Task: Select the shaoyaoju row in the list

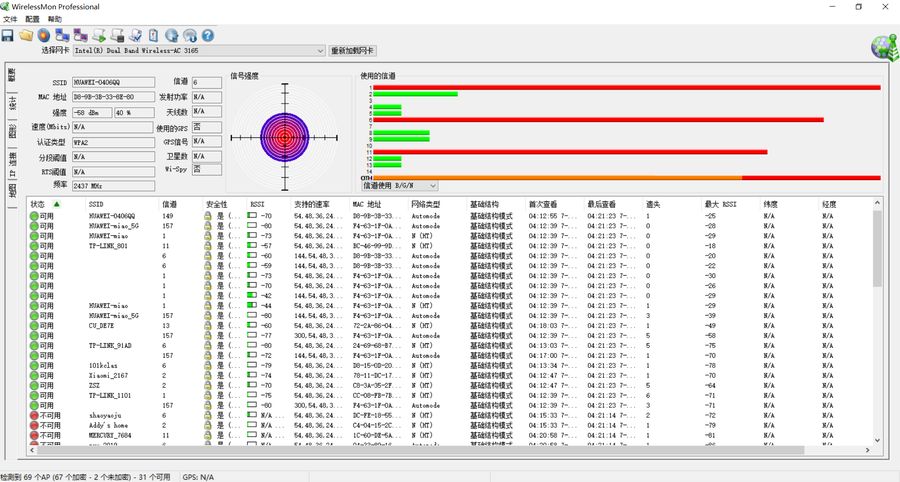Action: [x=451, y=415]
